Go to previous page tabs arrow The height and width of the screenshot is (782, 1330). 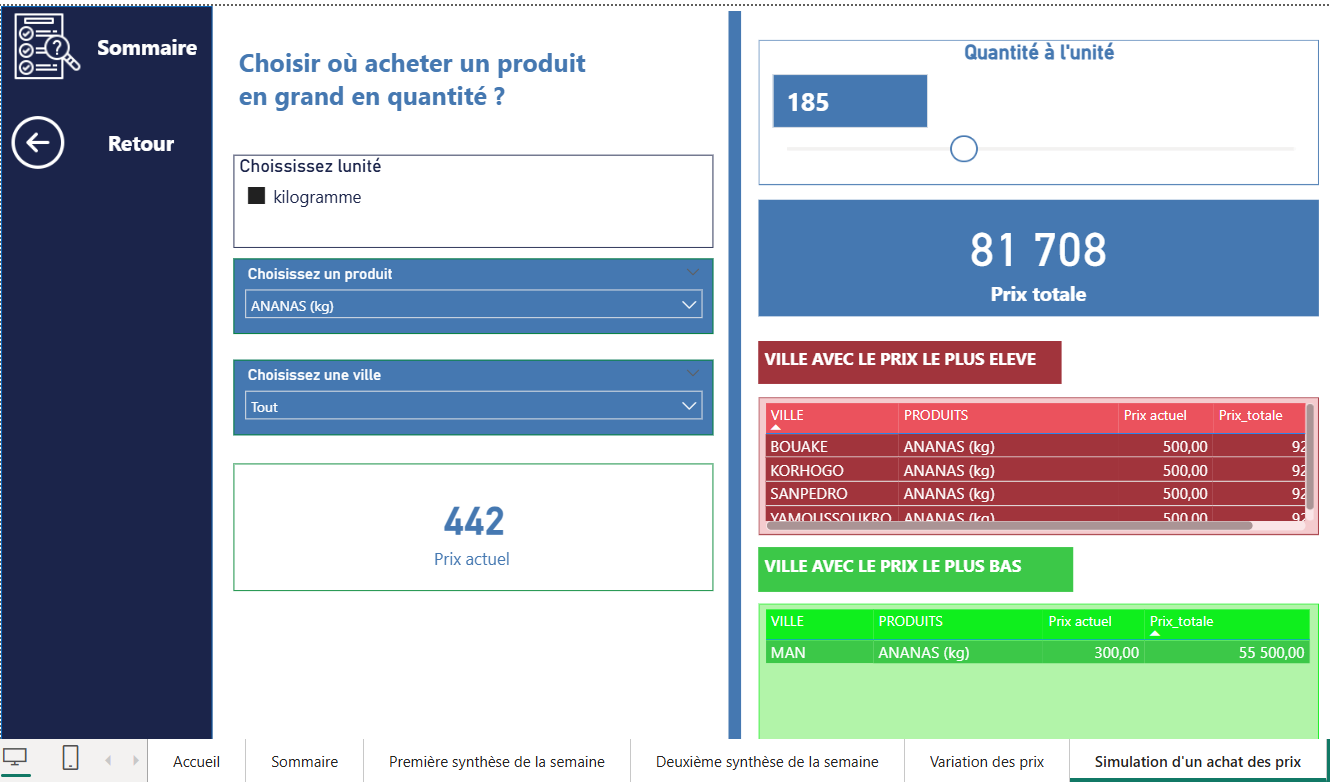[109, 761]
